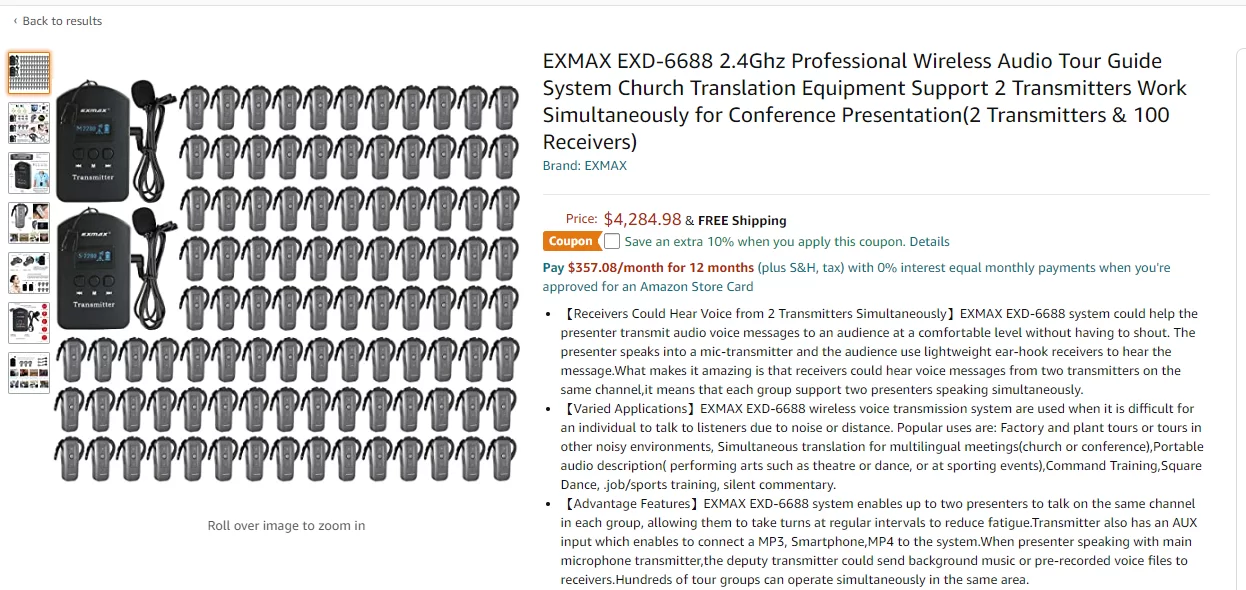Select the fourth thumbnail showing ear-hook receiver
Viewport: 1246px width, 590px height.
point(29,222)
